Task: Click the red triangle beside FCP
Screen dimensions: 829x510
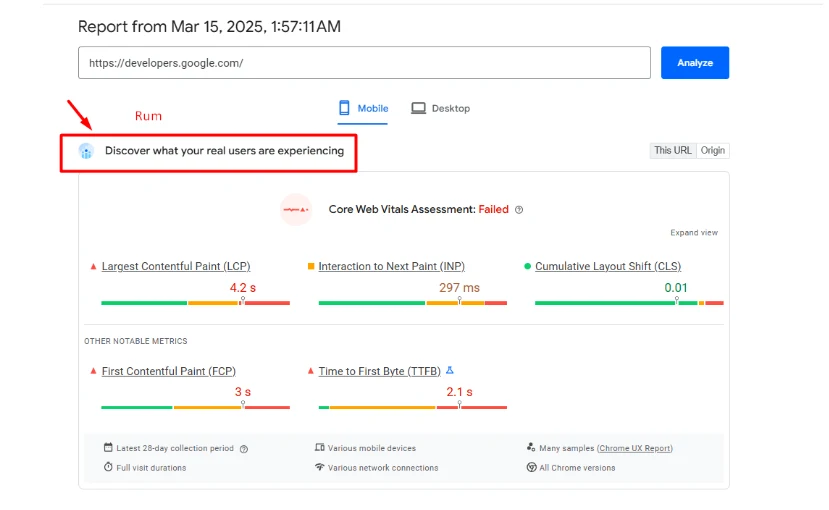Action: click(94, 371)
